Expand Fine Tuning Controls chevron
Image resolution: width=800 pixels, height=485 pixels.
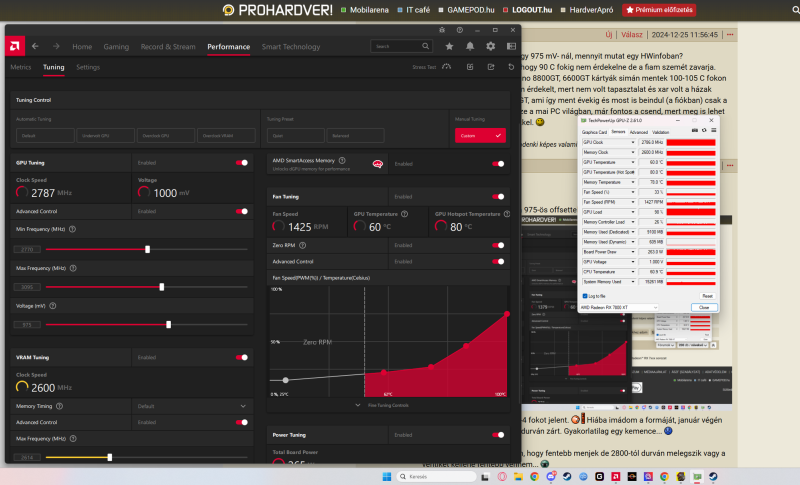click(x=358, y=405)
